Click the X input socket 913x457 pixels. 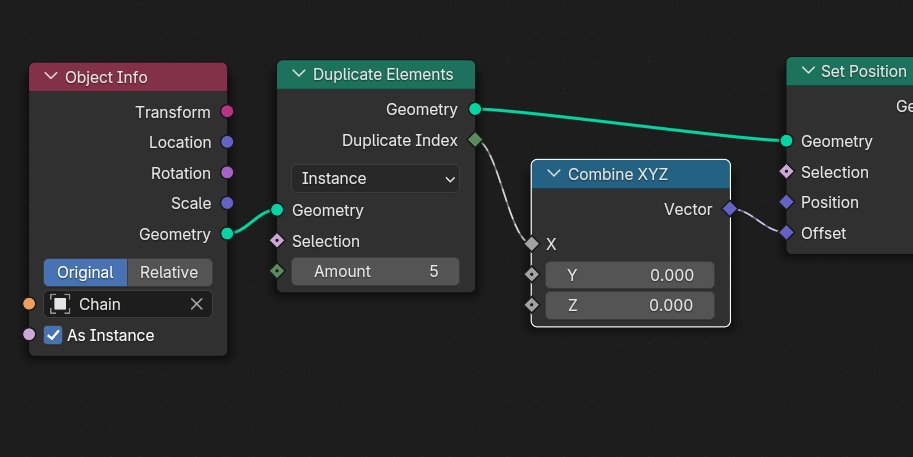pyautogui.click(x=532, y=243)
